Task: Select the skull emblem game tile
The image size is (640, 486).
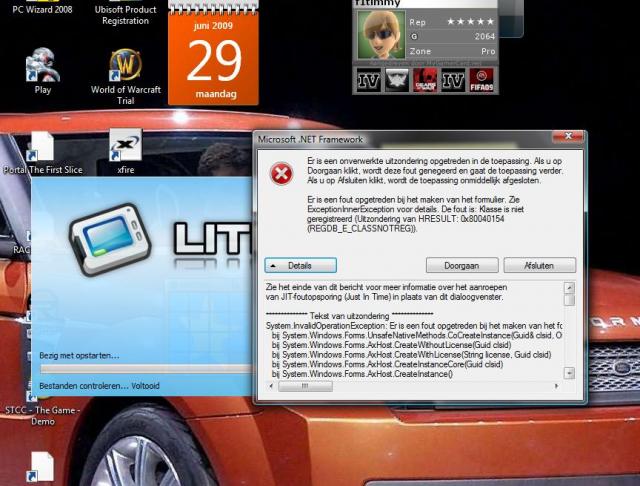Action: (397, 80)
